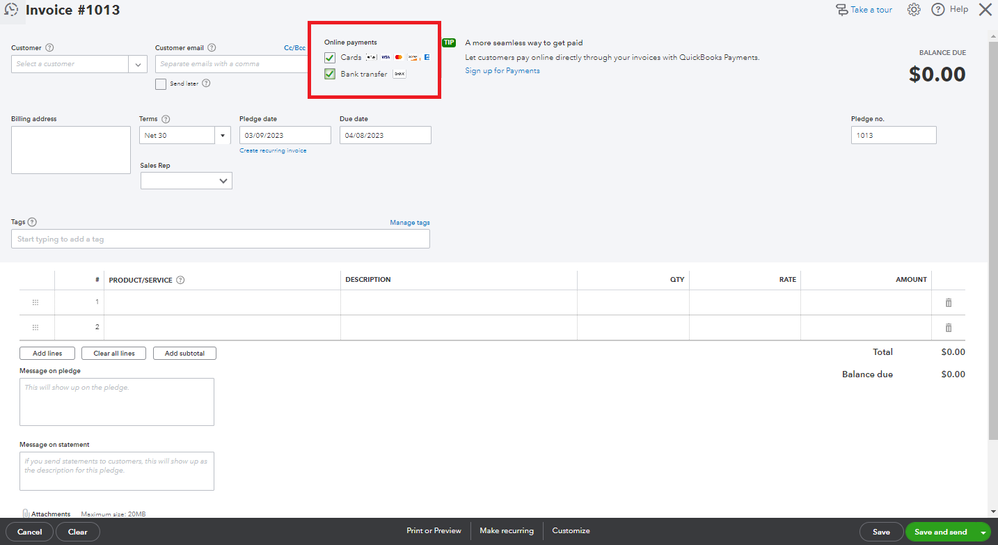Click the Rate cell in line 2
Viewport: 998px width, 545px height.
tap(745, 327)
